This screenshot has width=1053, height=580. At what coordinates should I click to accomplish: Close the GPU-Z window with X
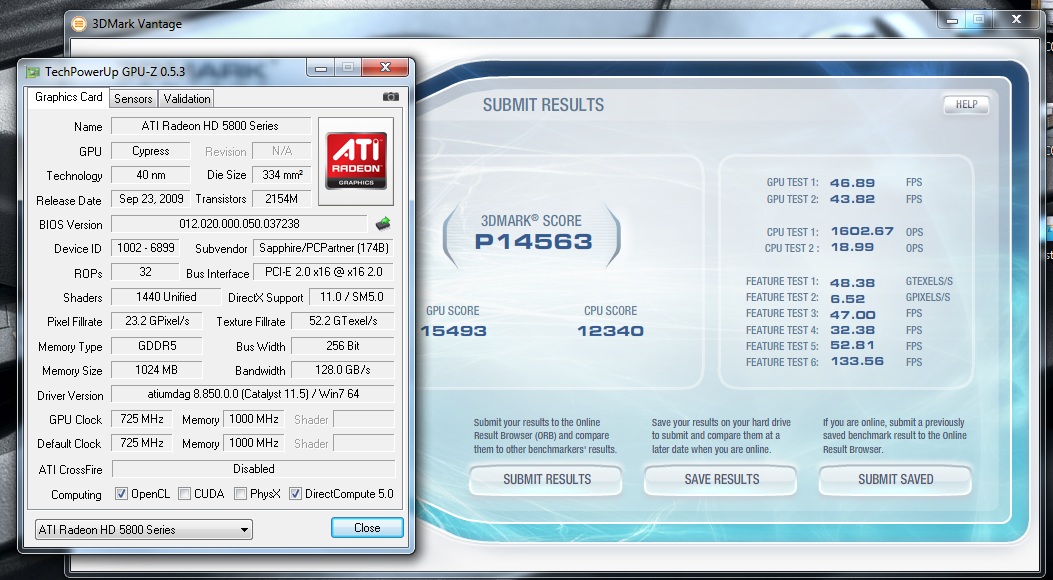pyautogui.click(x=385, y=67)
